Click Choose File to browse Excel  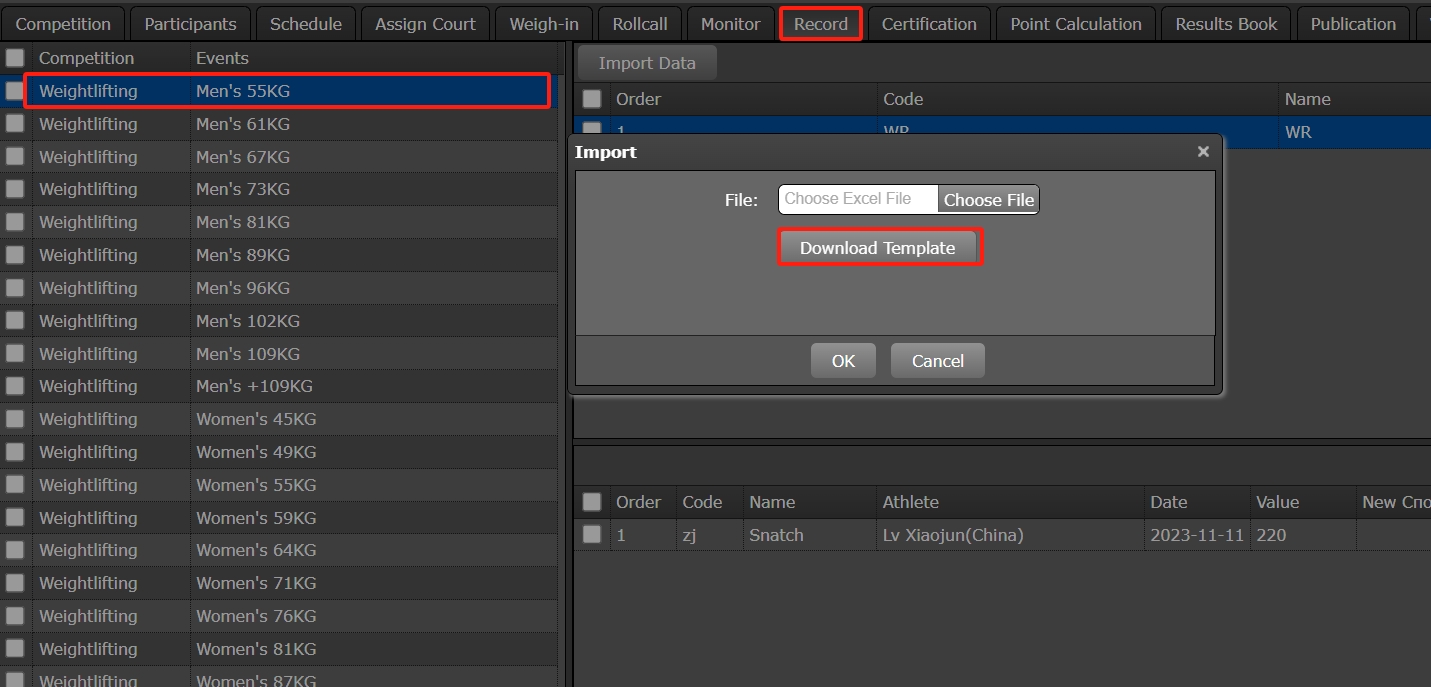(988, 200)
